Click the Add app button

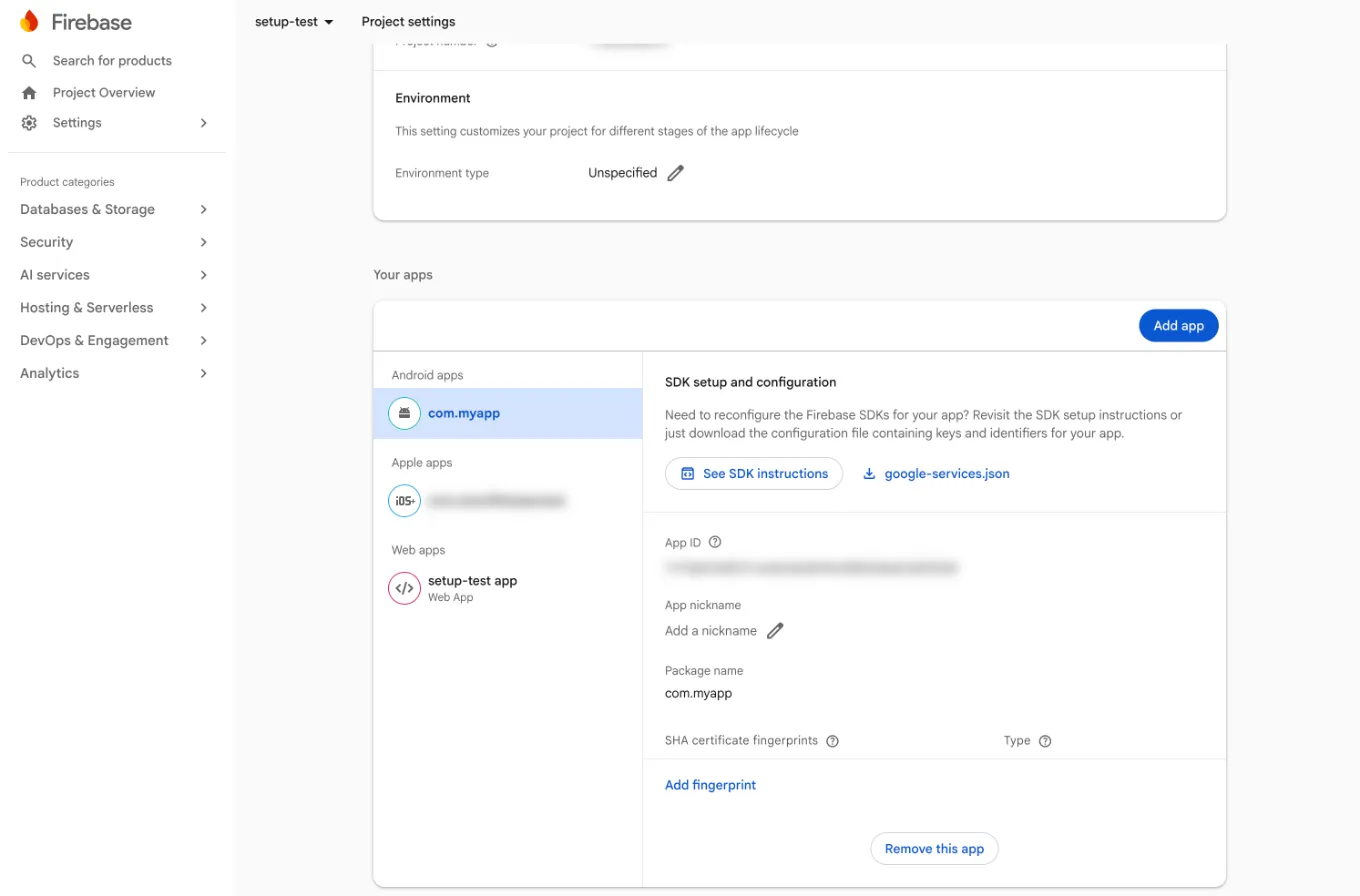[1179, 325]
